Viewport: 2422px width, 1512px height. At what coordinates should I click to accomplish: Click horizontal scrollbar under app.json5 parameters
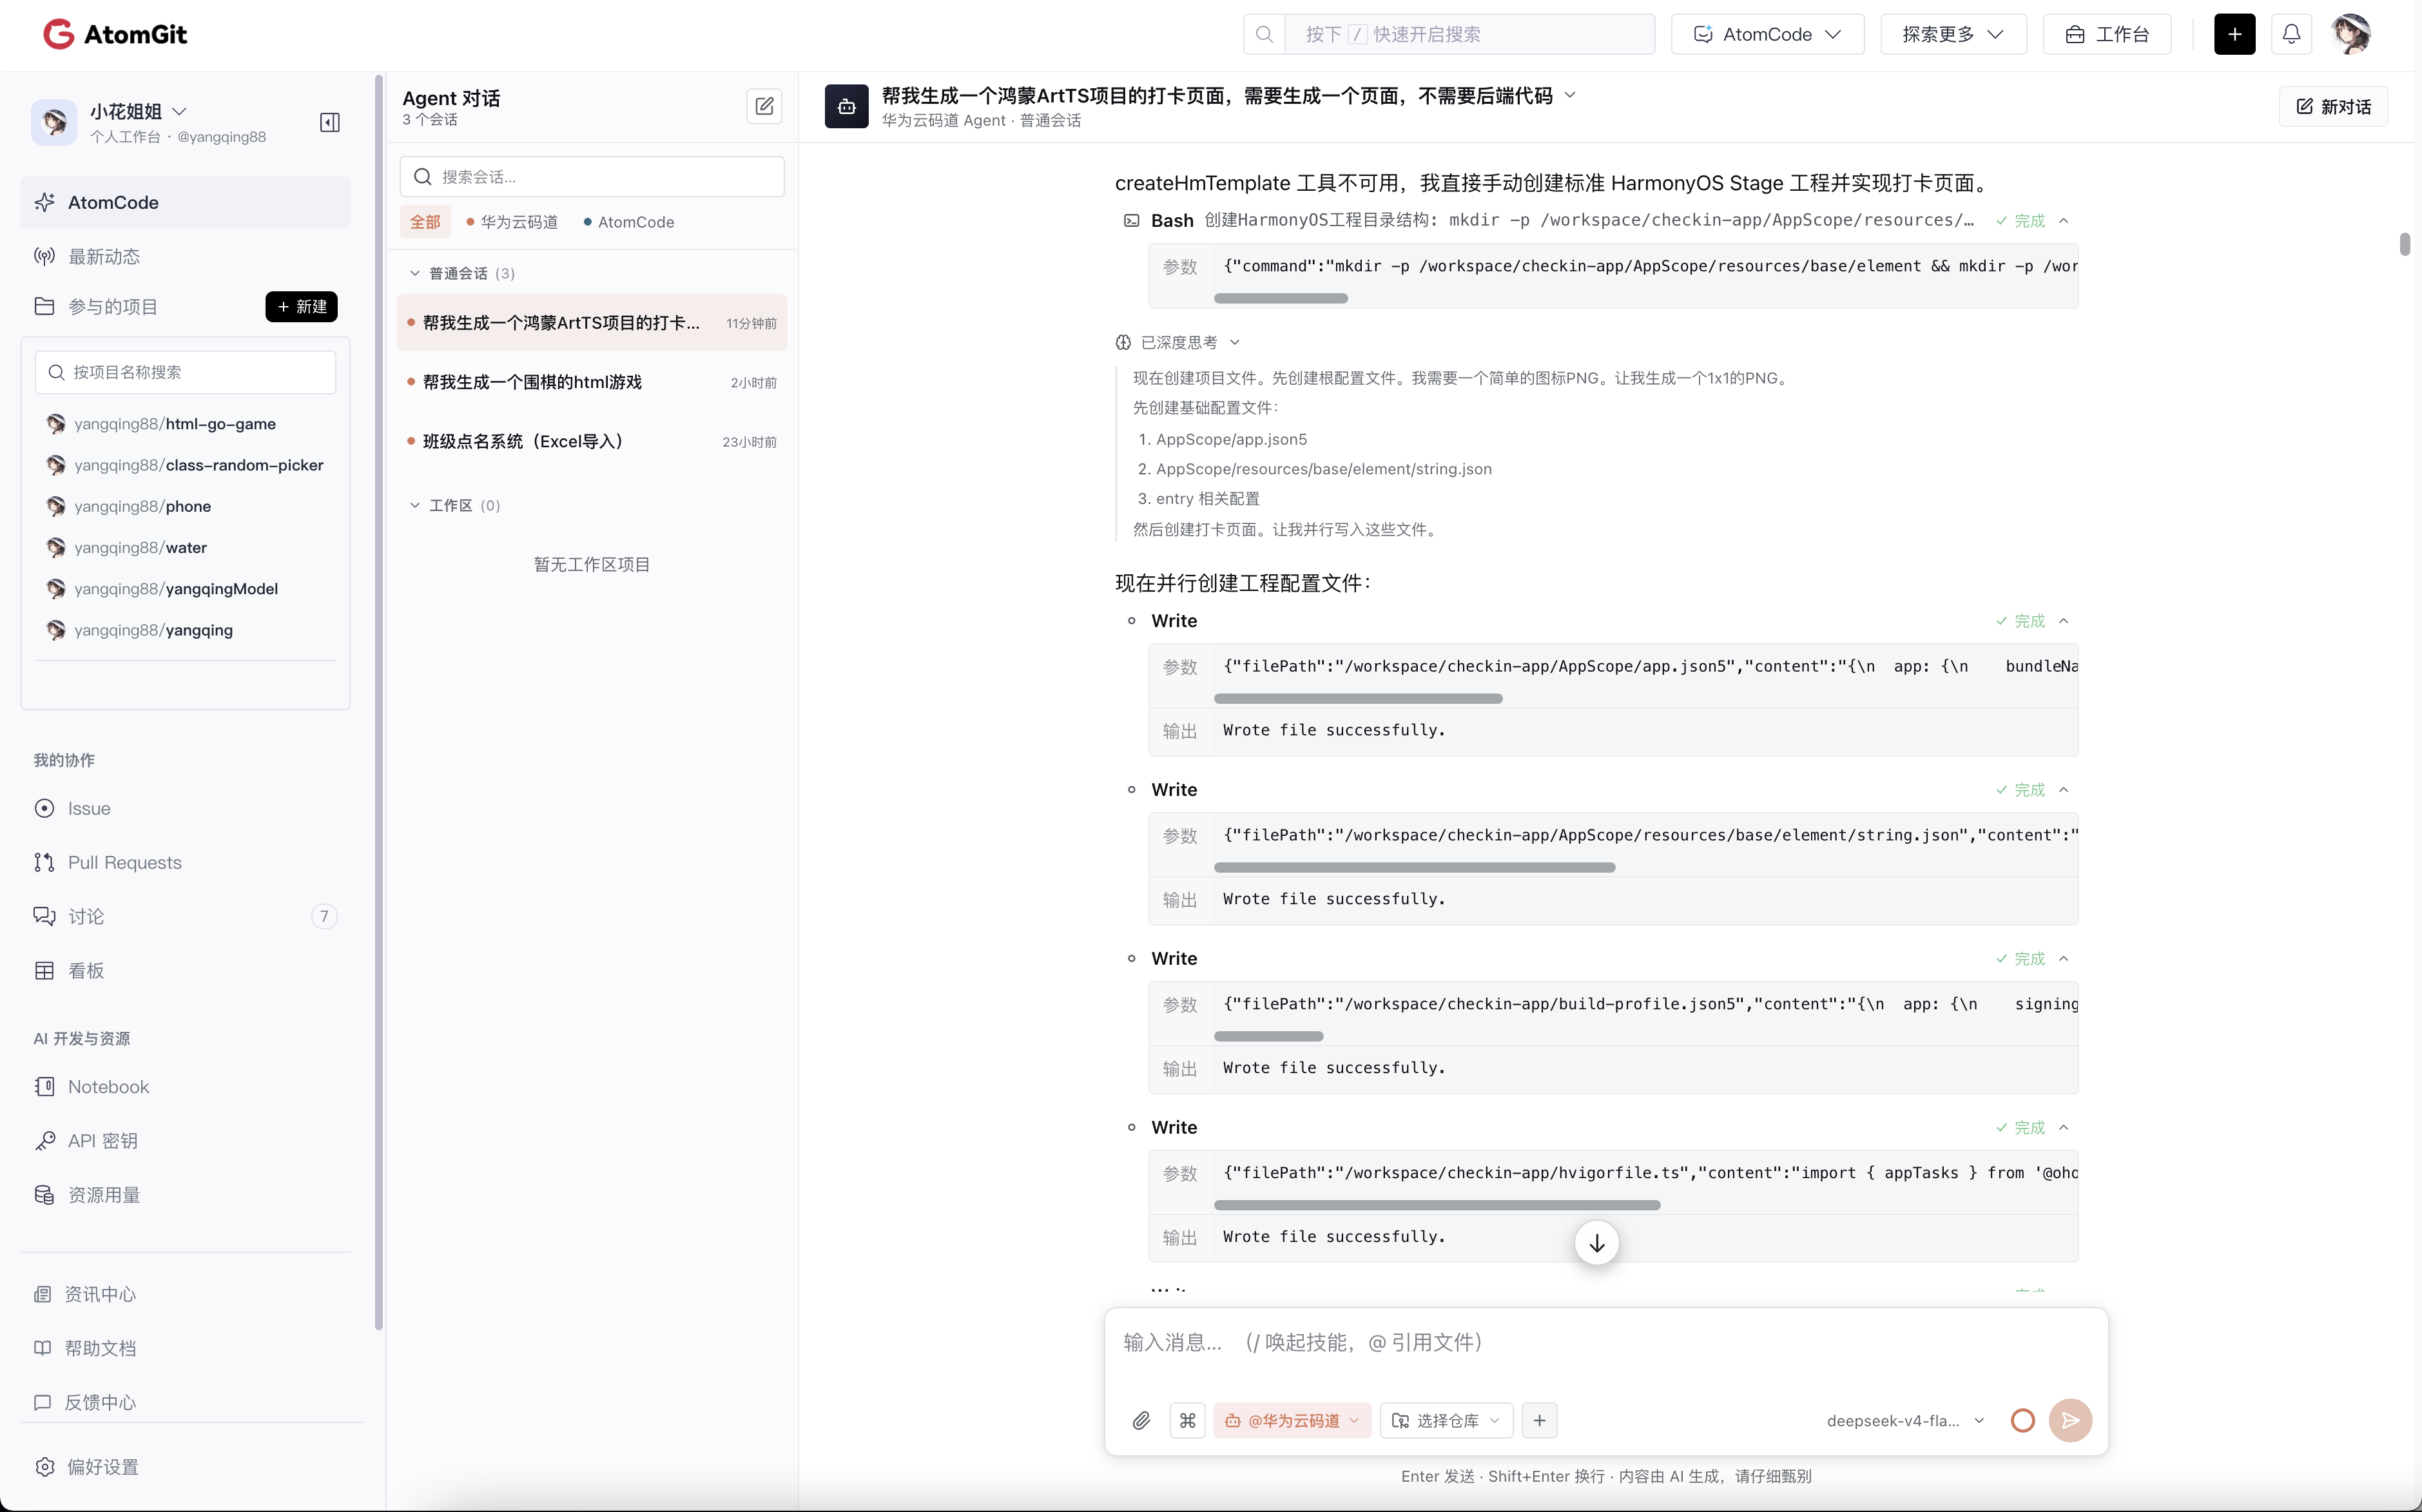(x=1358, y=698)
